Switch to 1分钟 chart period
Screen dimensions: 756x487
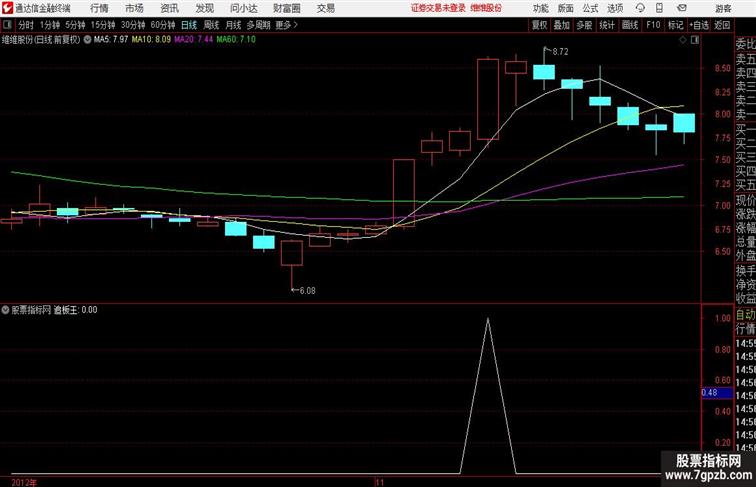(x=50, y=25)
